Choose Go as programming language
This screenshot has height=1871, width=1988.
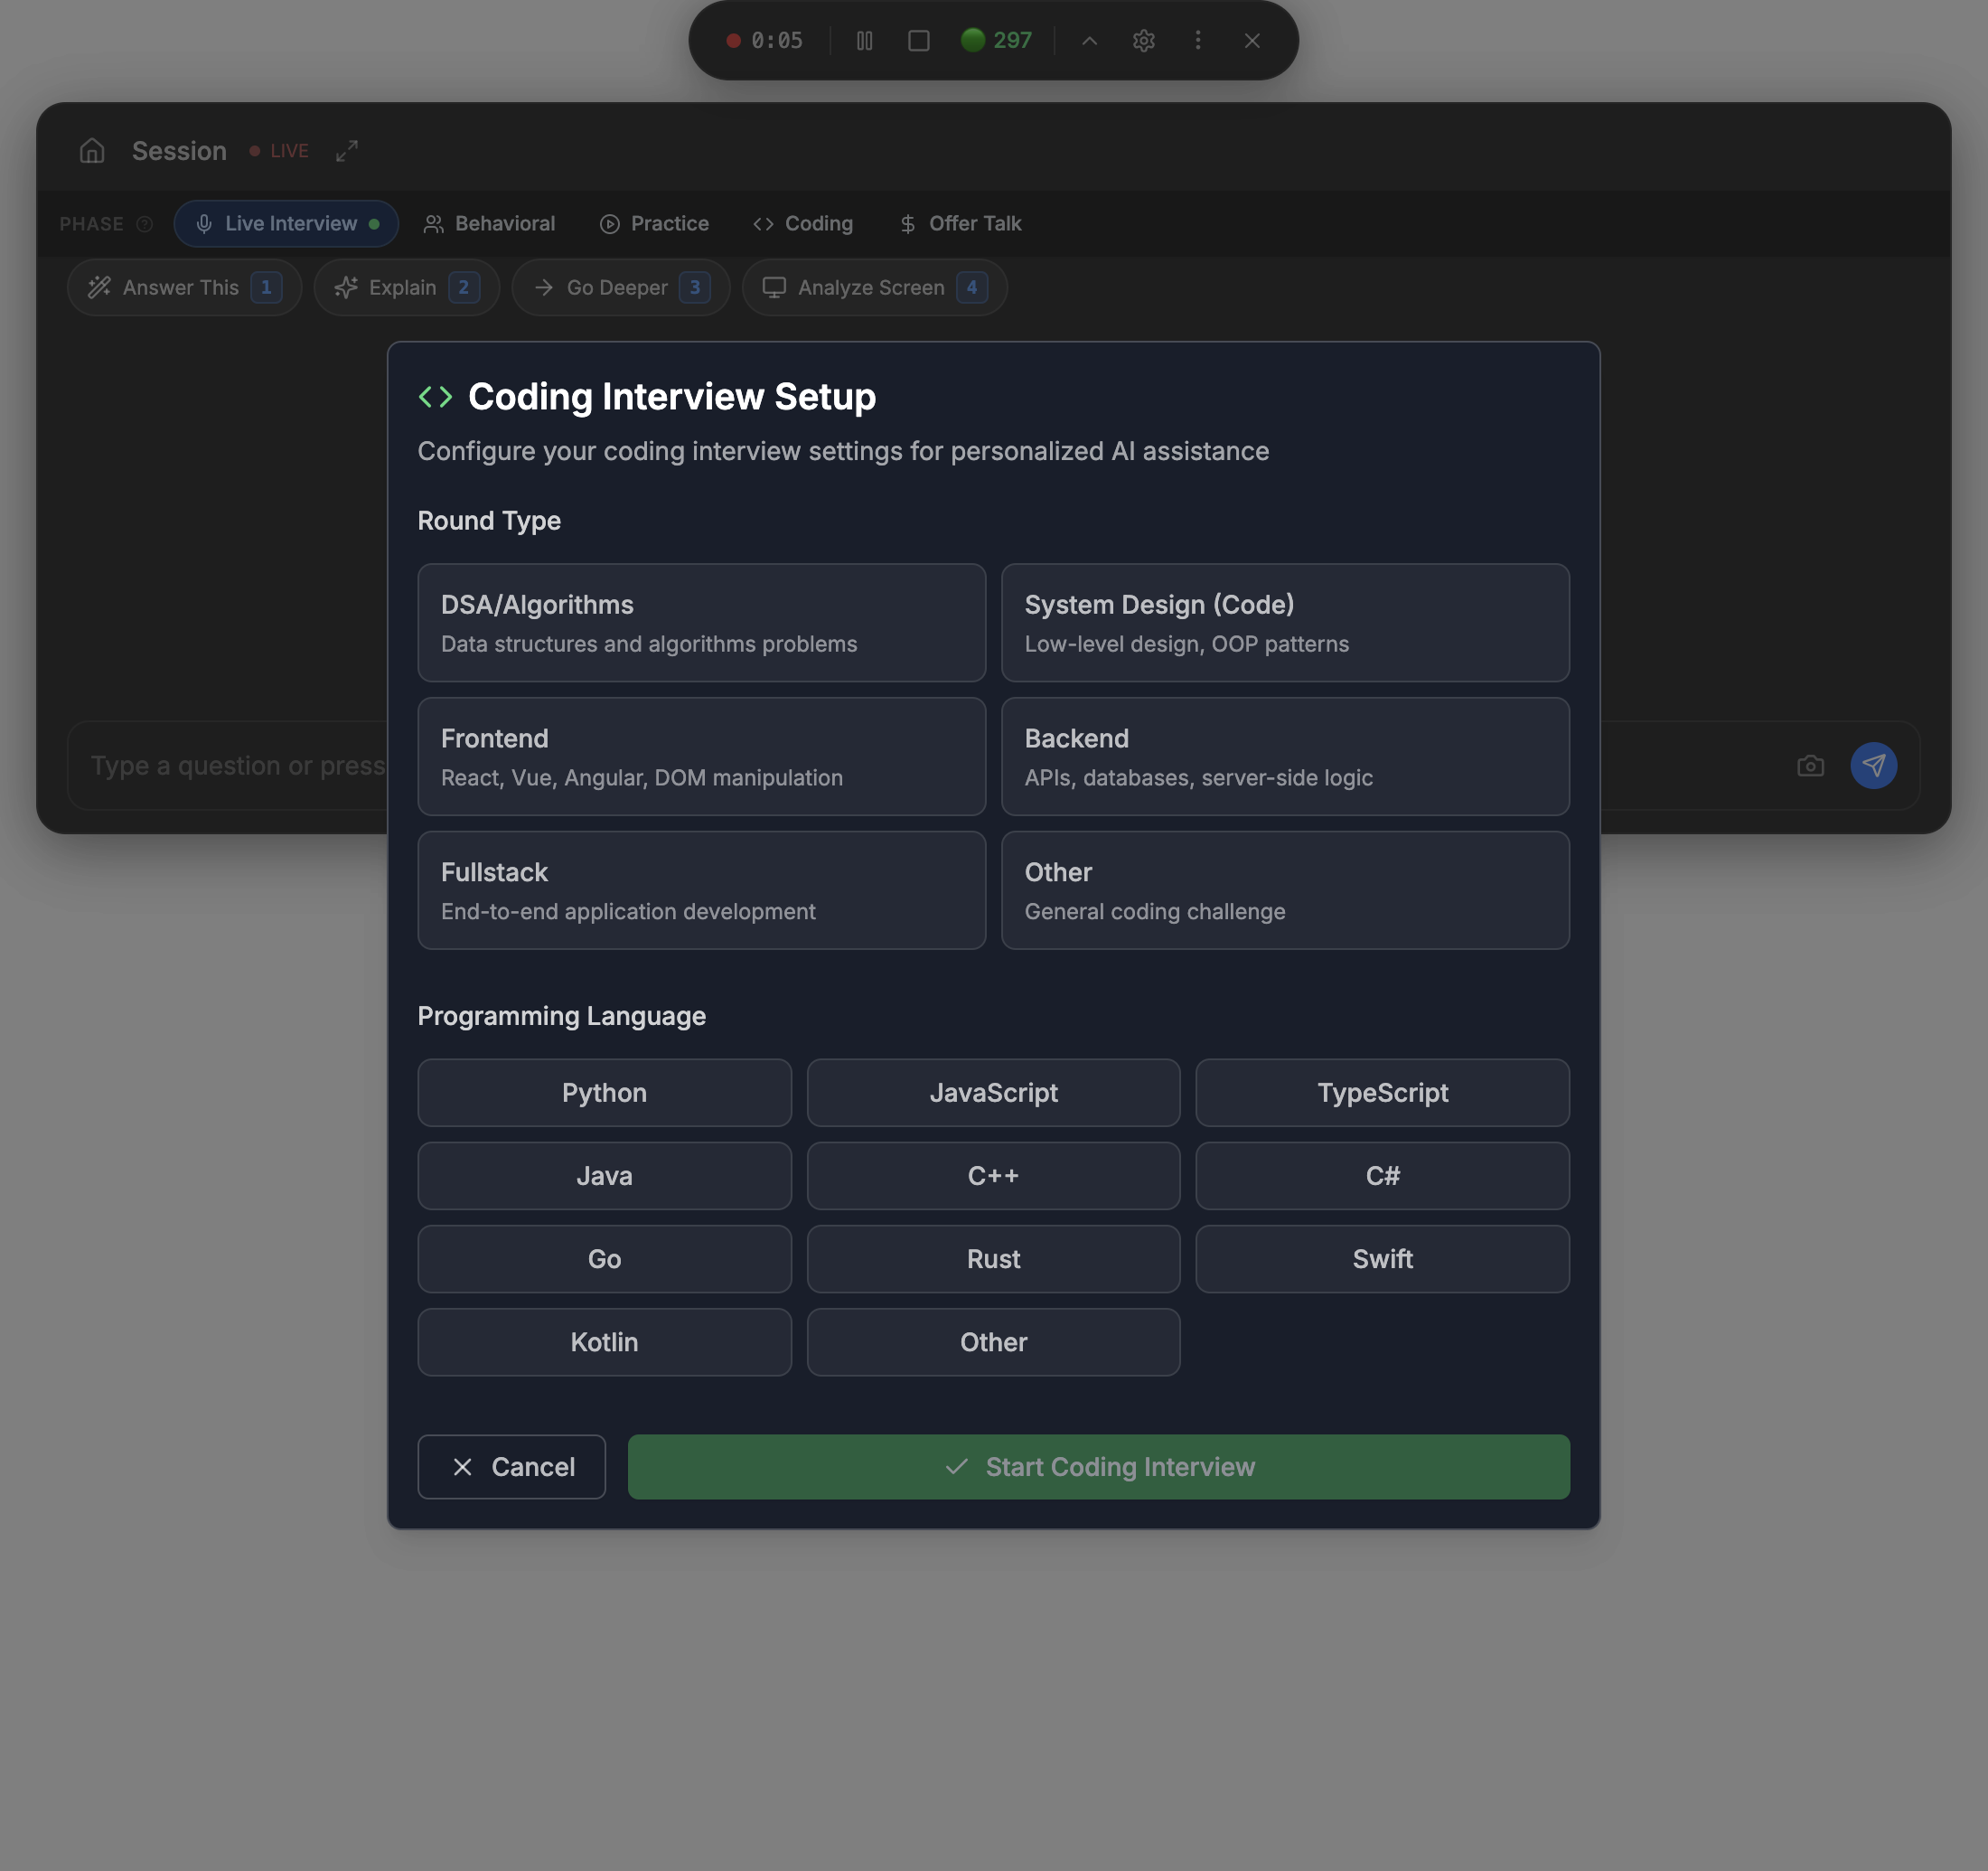605,1259
